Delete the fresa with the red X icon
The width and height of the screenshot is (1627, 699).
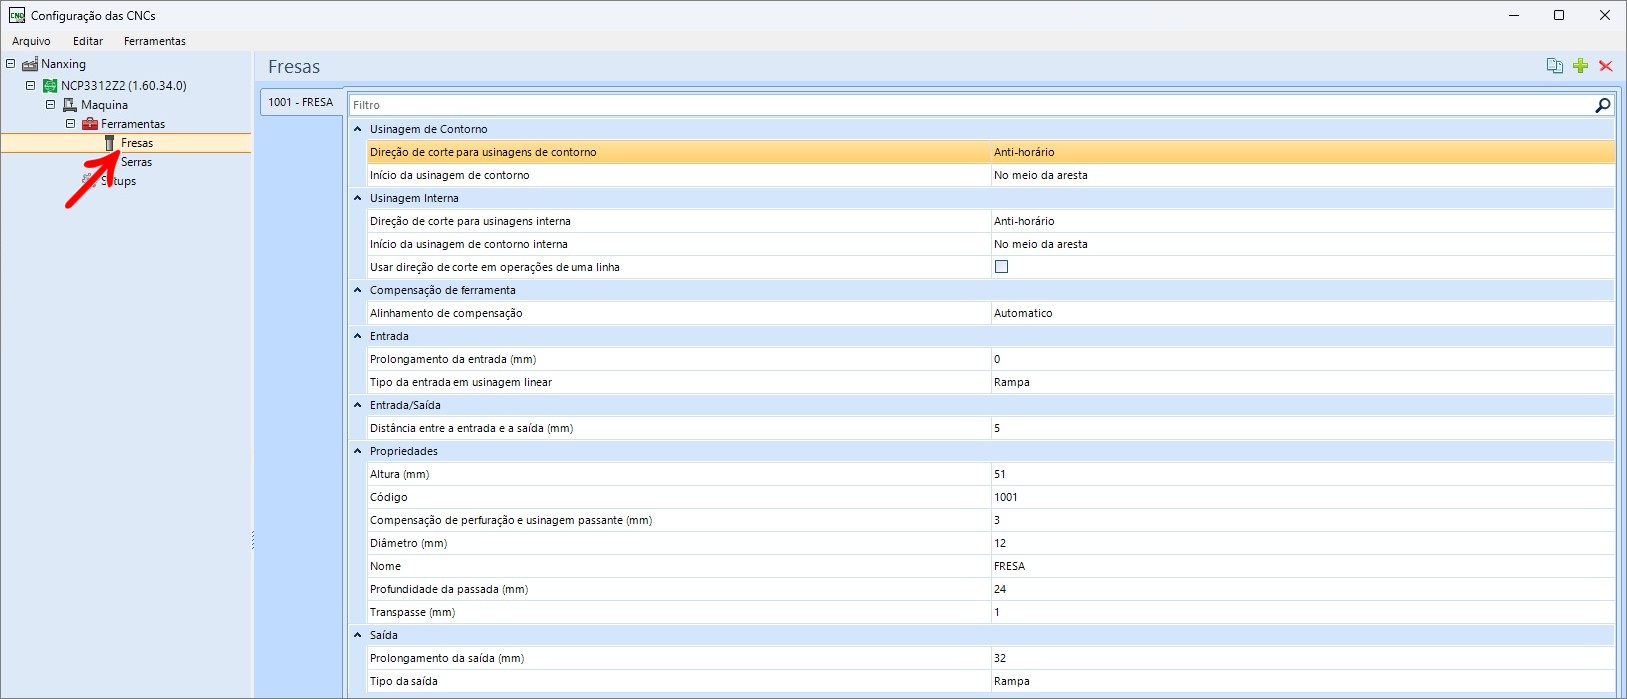[1606, 66]
